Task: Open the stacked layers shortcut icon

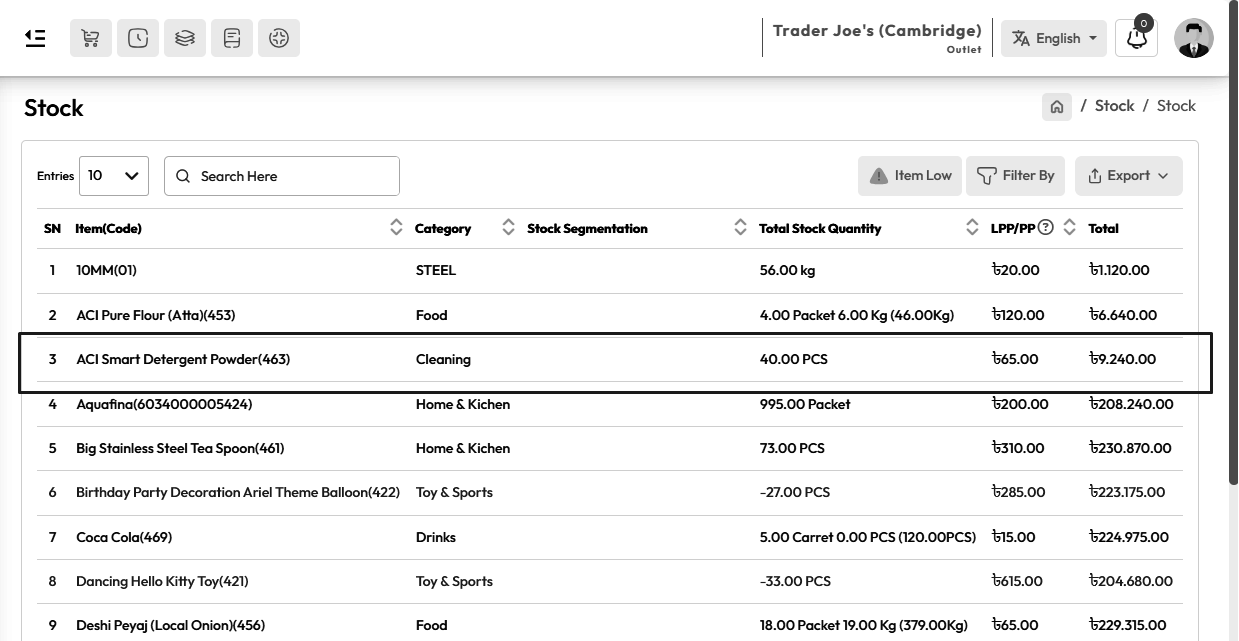Action: (185, 38)
